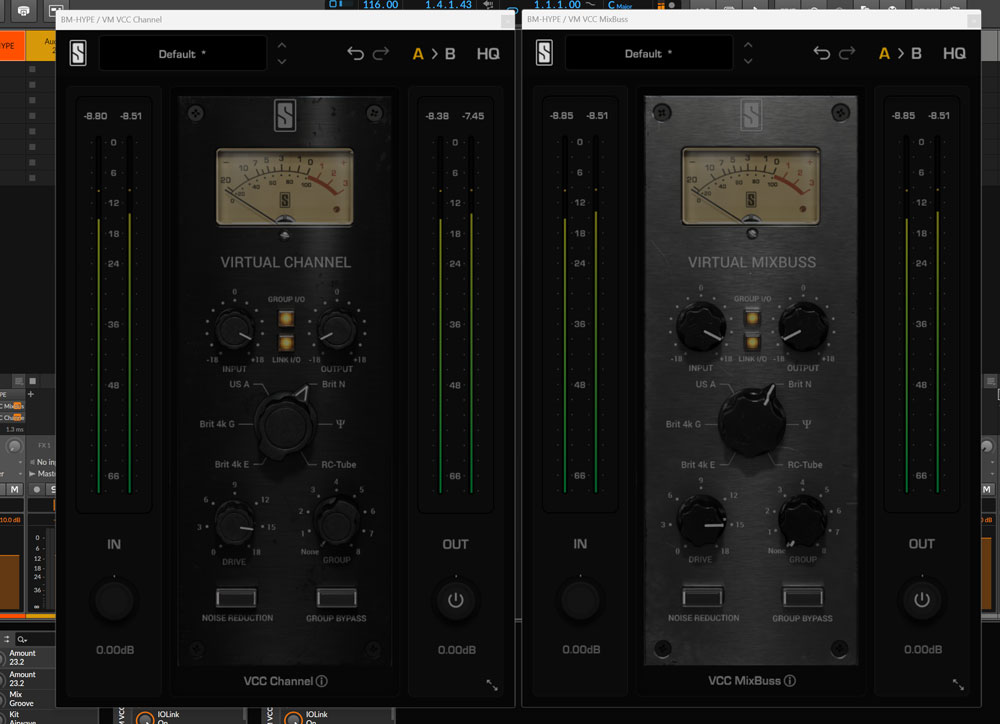Open the Default preset menu in VCC Channel
The height and width of the screenshot is (724, 1000).
click(x=182, y=54)
